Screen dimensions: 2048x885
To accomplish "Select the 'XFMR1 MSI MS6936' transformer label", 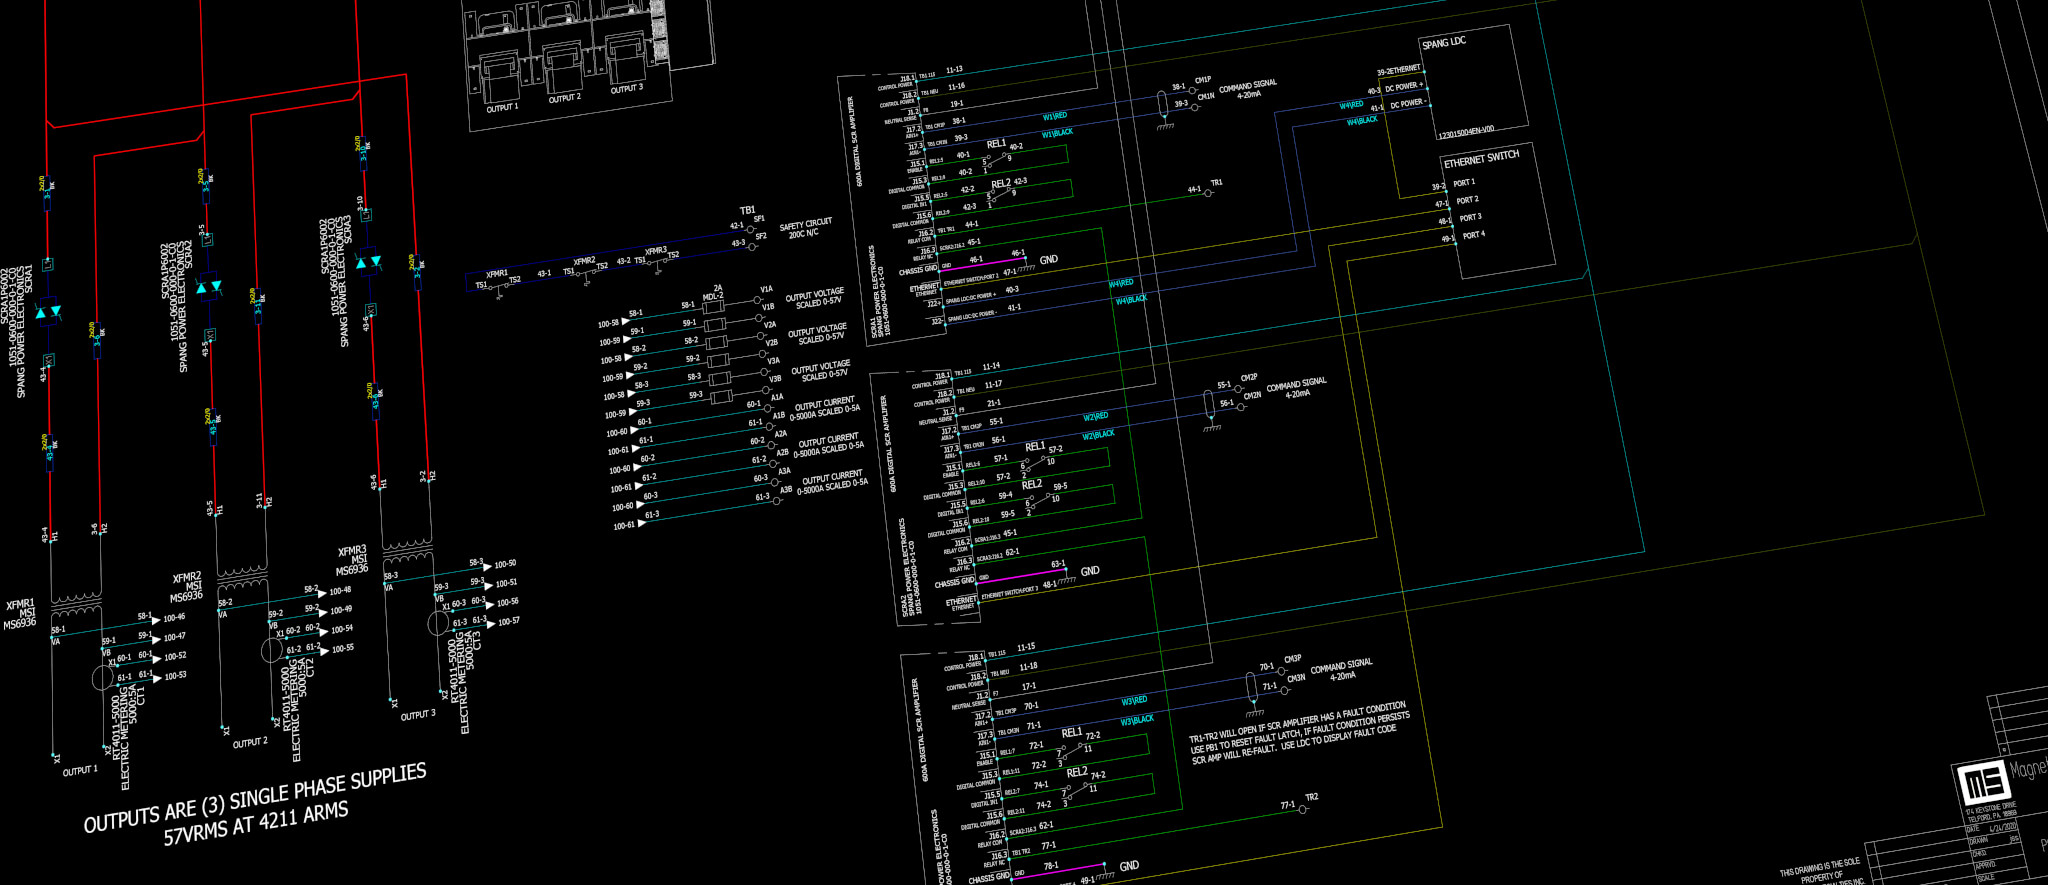I will (20, 614).
